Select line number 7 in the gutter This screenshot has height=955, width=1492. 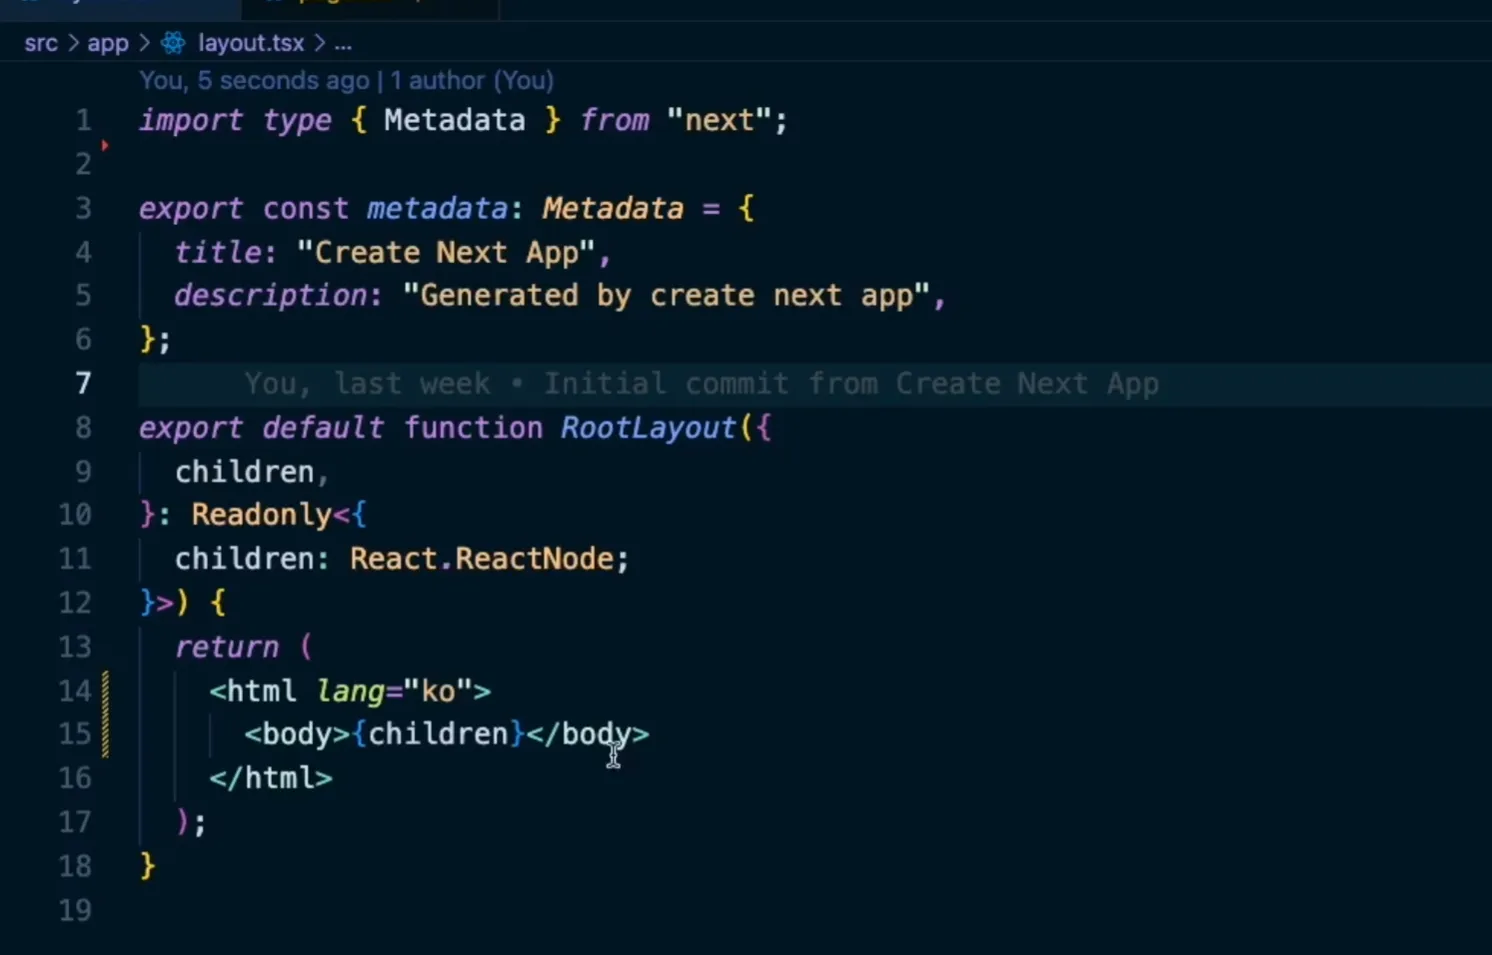pyautogui.click(x=83, y=383)
